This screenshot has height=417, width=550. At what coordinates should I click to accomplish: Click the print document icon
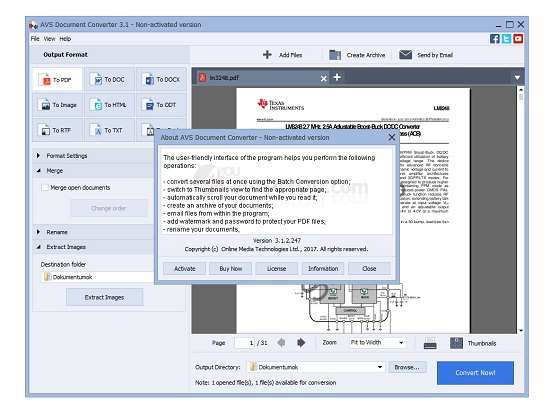430,343
